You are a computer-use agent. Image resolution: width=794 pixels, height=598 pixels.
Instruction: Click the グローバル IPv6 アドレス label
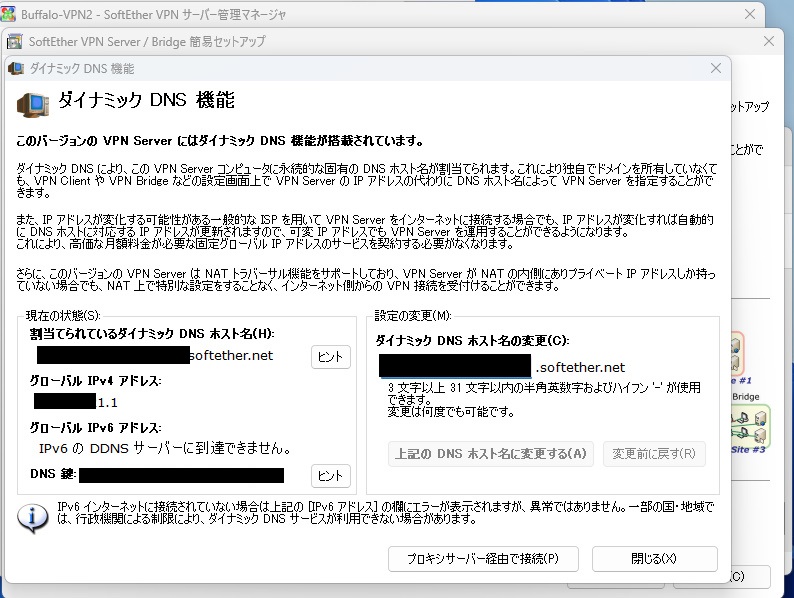96,428
